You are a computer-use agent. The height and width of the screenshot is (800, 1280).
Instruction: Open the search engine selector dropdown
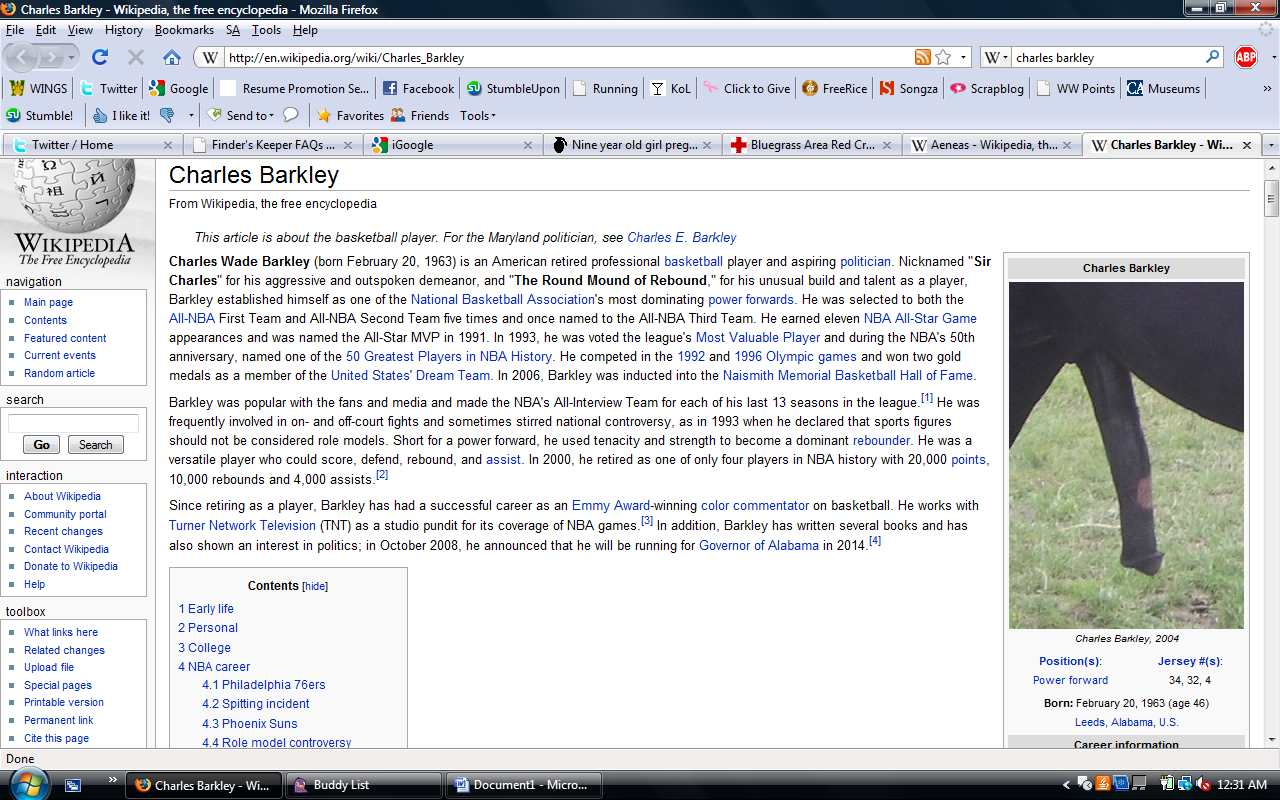tap(996, 57)
